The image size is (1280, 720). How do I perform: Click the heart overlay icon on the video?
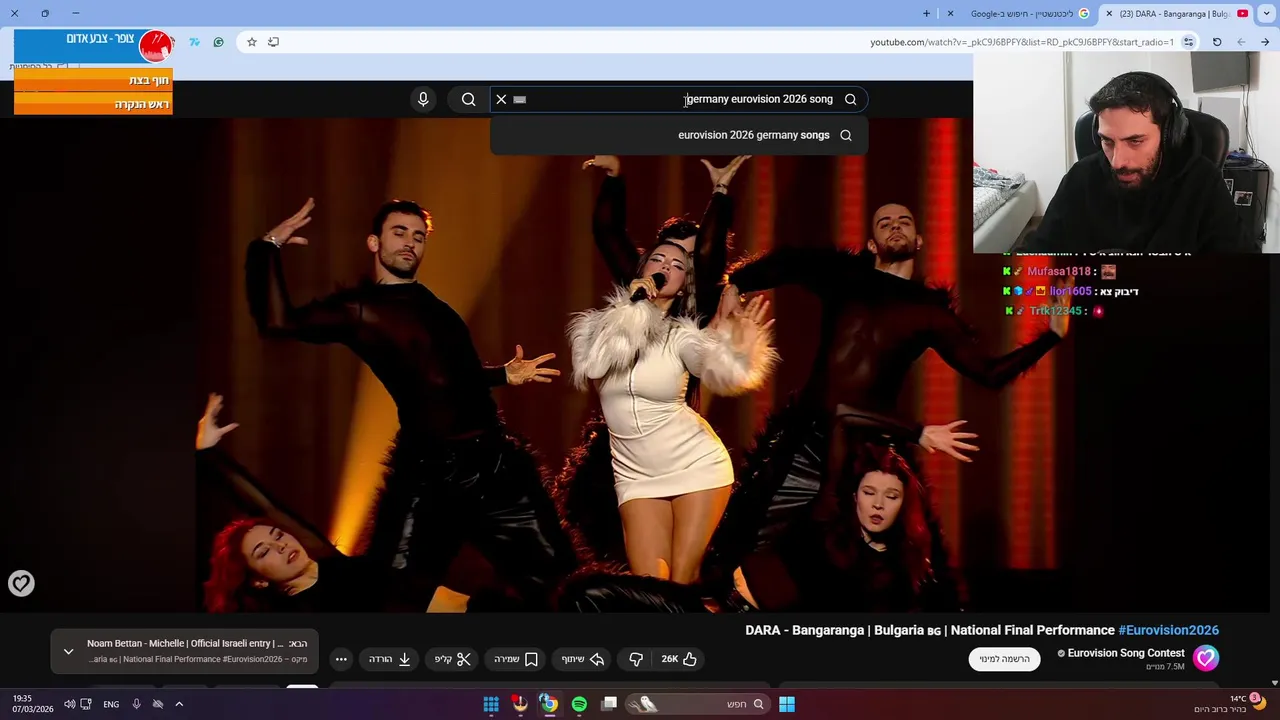click(x=21, y=583)
